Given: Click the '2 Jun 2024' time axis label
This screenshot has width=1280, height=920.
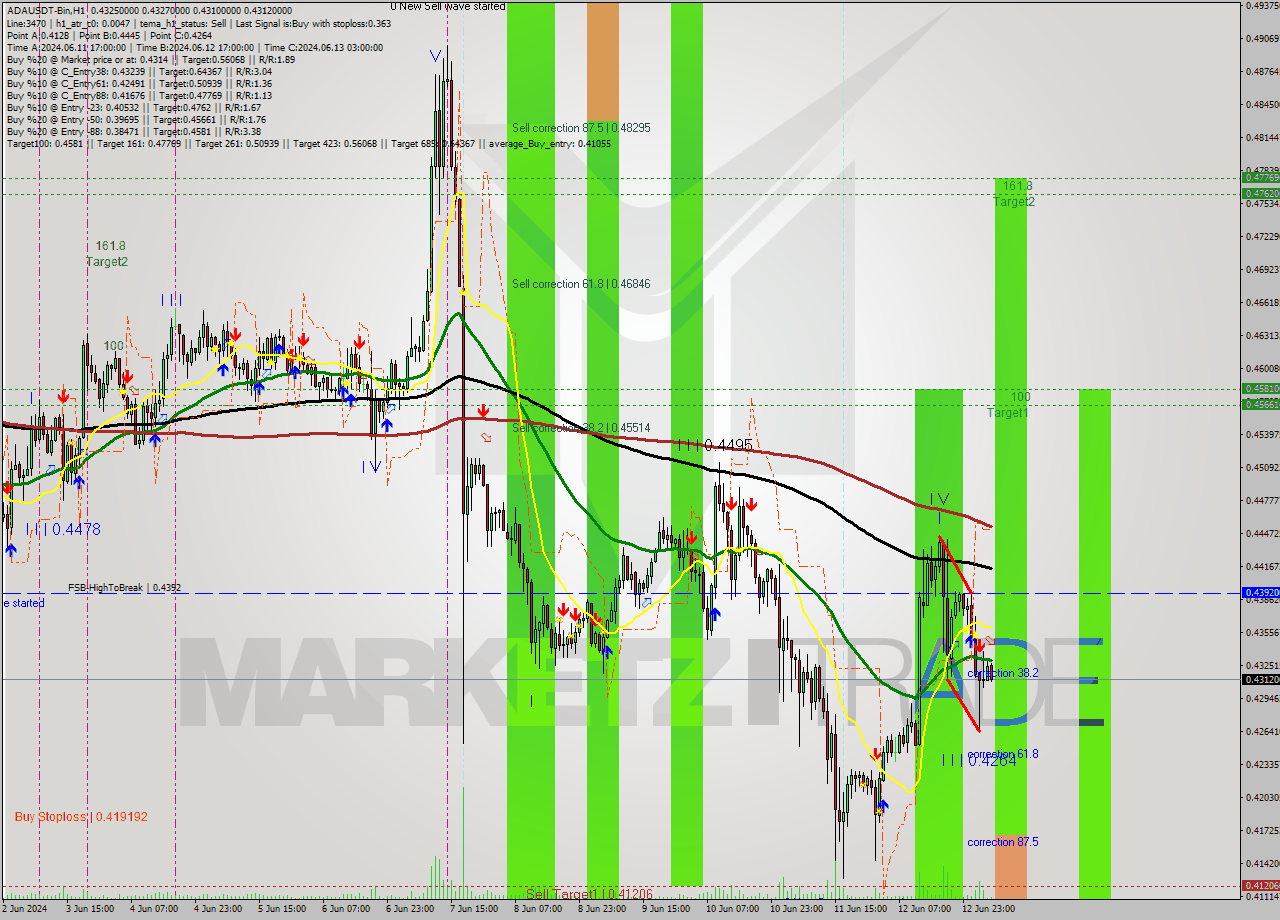Looking at the screenshot, I should (25, 908).
